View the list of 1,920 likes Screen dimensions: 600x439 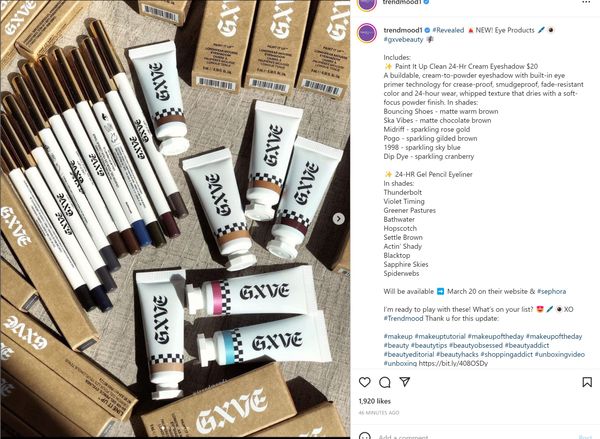point(375,401)
